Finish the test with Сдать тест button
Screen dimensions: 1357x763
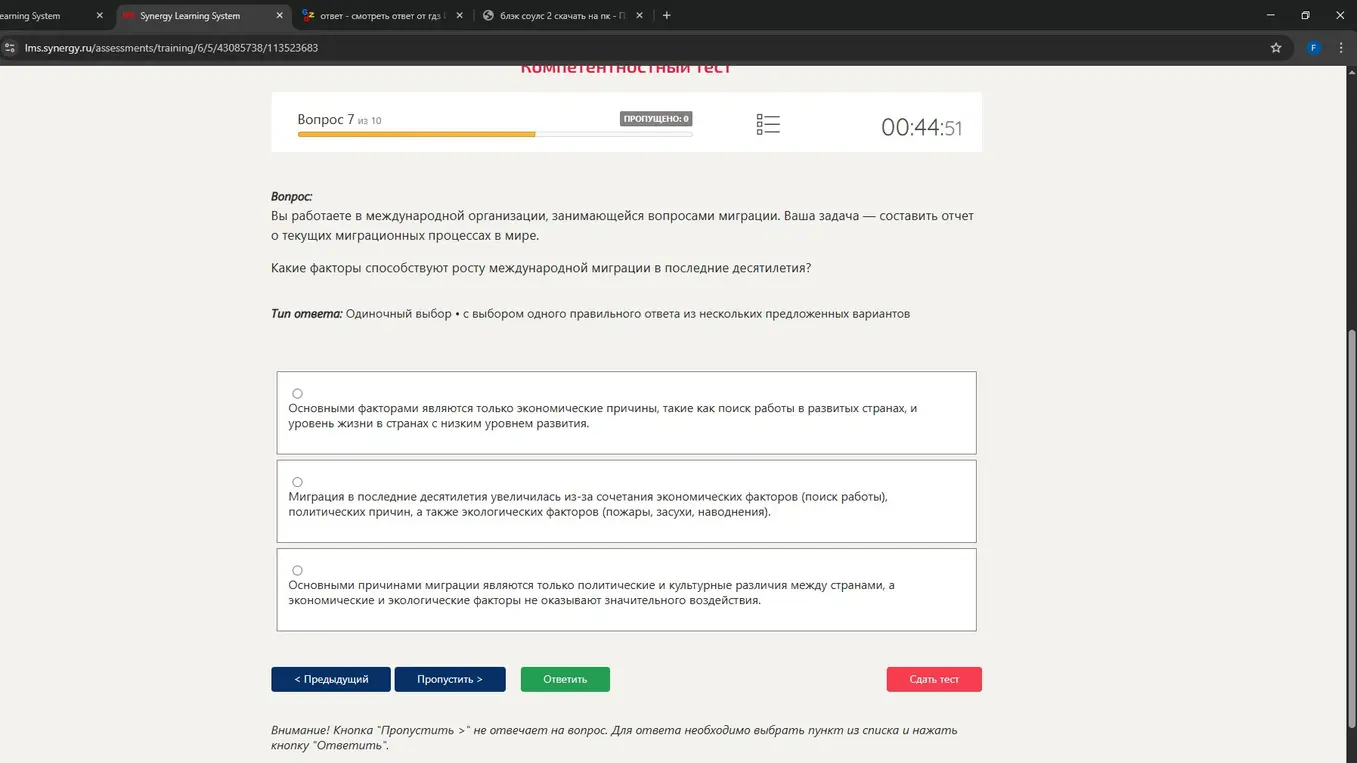[x=934, y=679]
